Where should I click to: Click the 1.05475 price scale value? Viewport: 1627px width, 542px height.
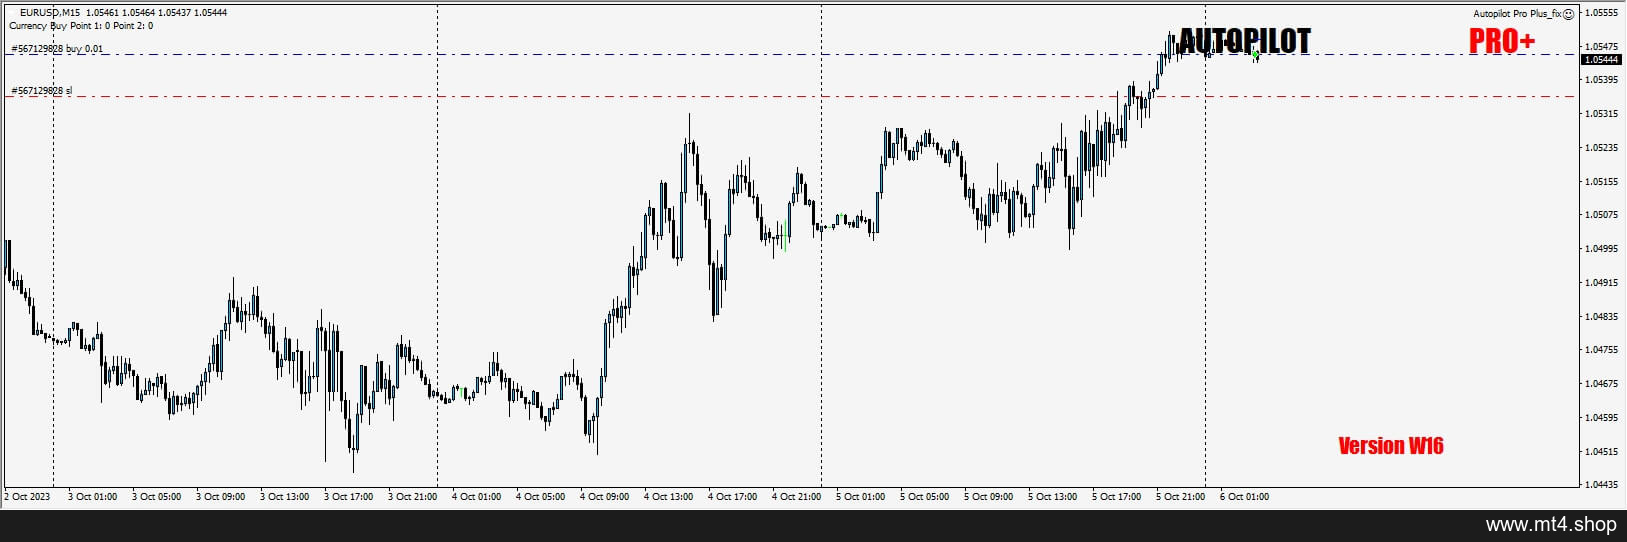click(x=1602, y=47)
